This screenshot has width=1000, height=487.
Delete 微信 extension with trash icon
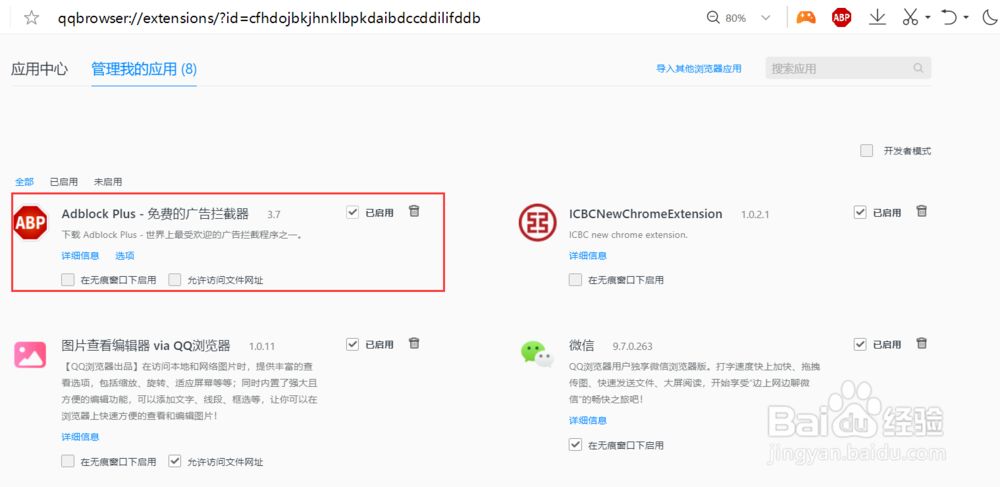(x=922, y=343)
